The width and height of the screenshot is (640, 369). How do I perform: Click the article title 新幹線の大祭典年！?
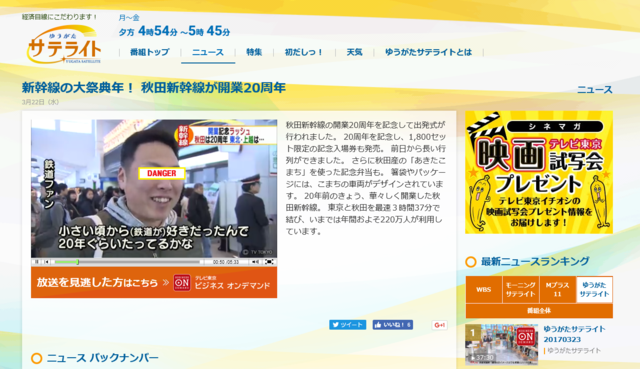click(154, 88)
